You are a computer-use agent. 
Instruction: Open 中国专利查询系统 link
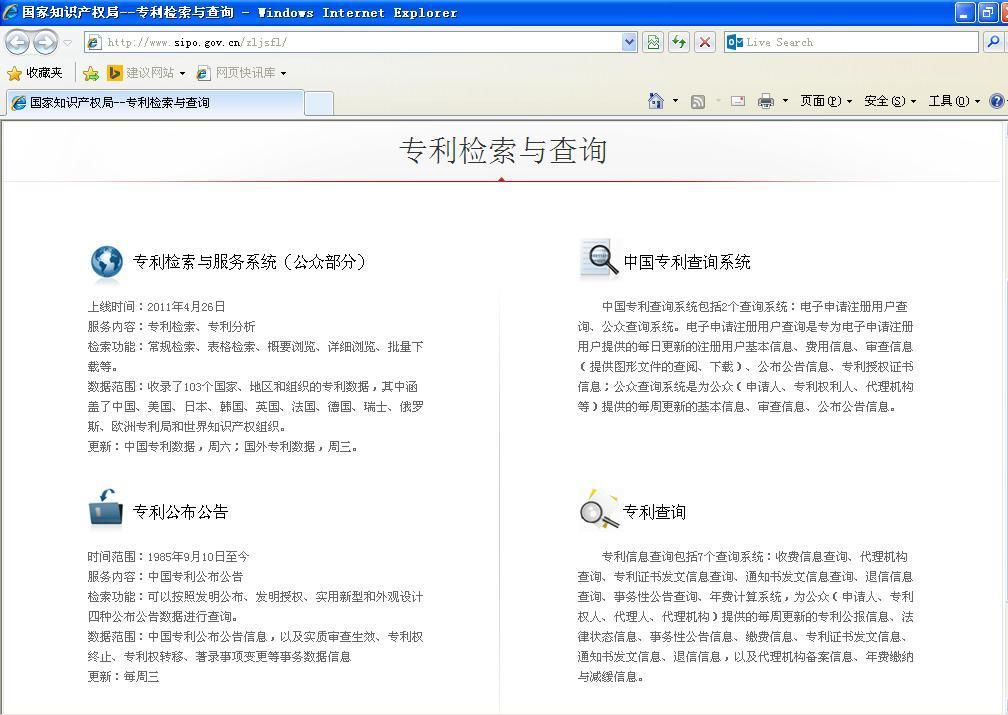pos(686,262)
